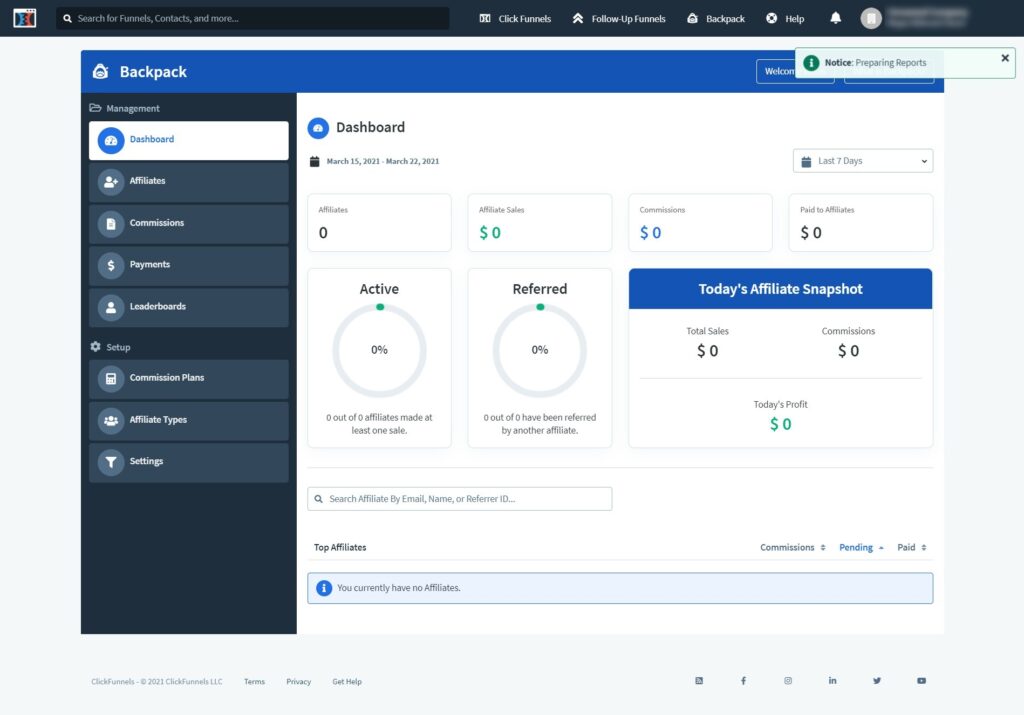
Task: Open Backpack Settings page
Action: pos(189,462)
